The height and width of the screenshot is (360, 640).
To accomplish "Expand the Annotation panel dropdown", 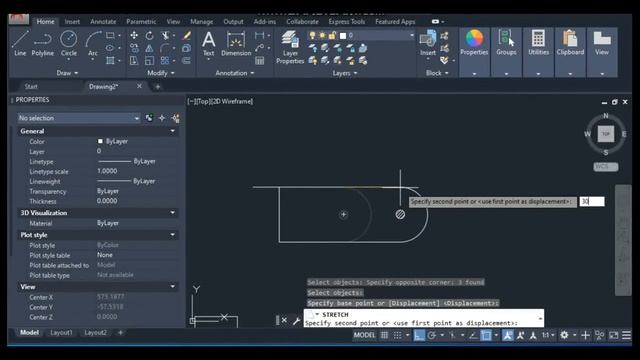I will coord(235,73).
